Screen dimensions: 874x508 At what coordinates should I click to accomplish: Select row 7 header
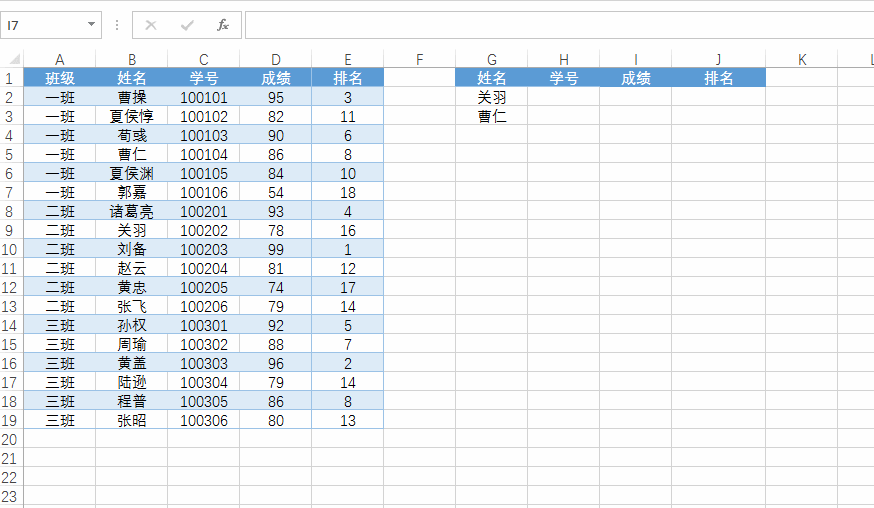(11, 192)
